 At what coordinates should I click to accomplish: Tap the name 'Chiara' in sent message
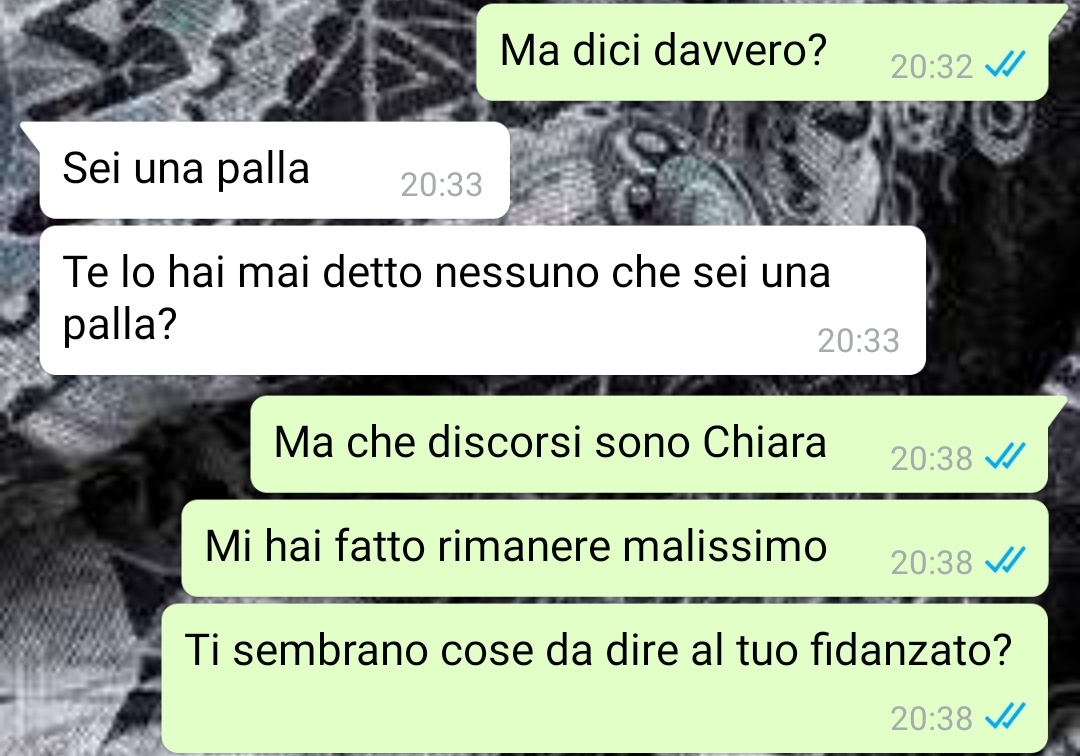tap(764, 441)
